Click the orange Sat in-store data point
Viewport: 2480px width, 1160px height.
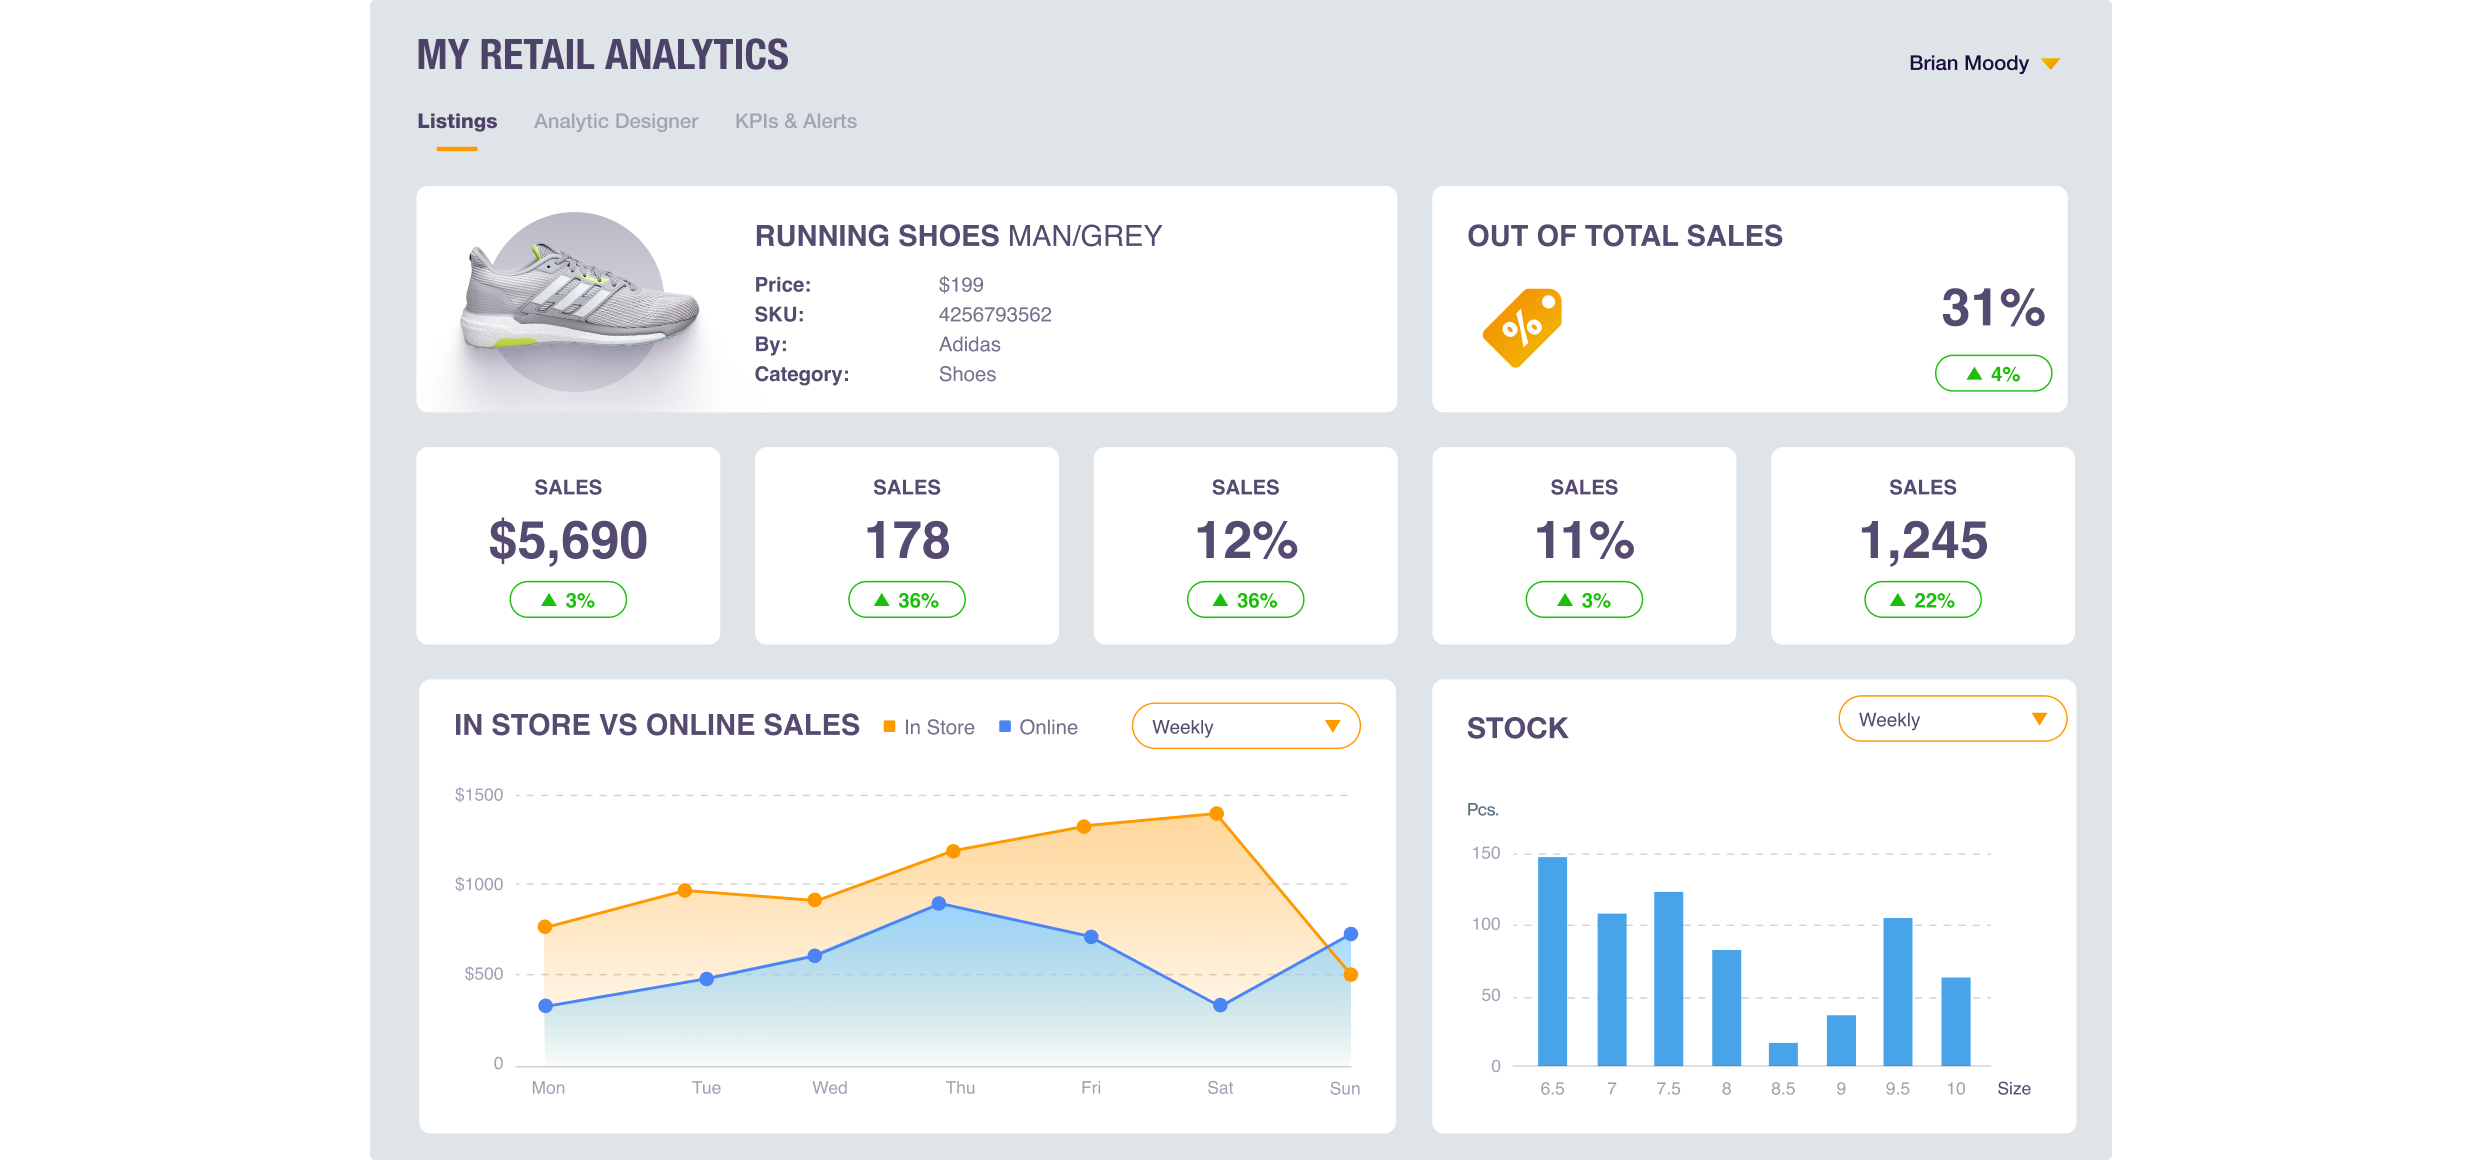(x=1216, y=814)
